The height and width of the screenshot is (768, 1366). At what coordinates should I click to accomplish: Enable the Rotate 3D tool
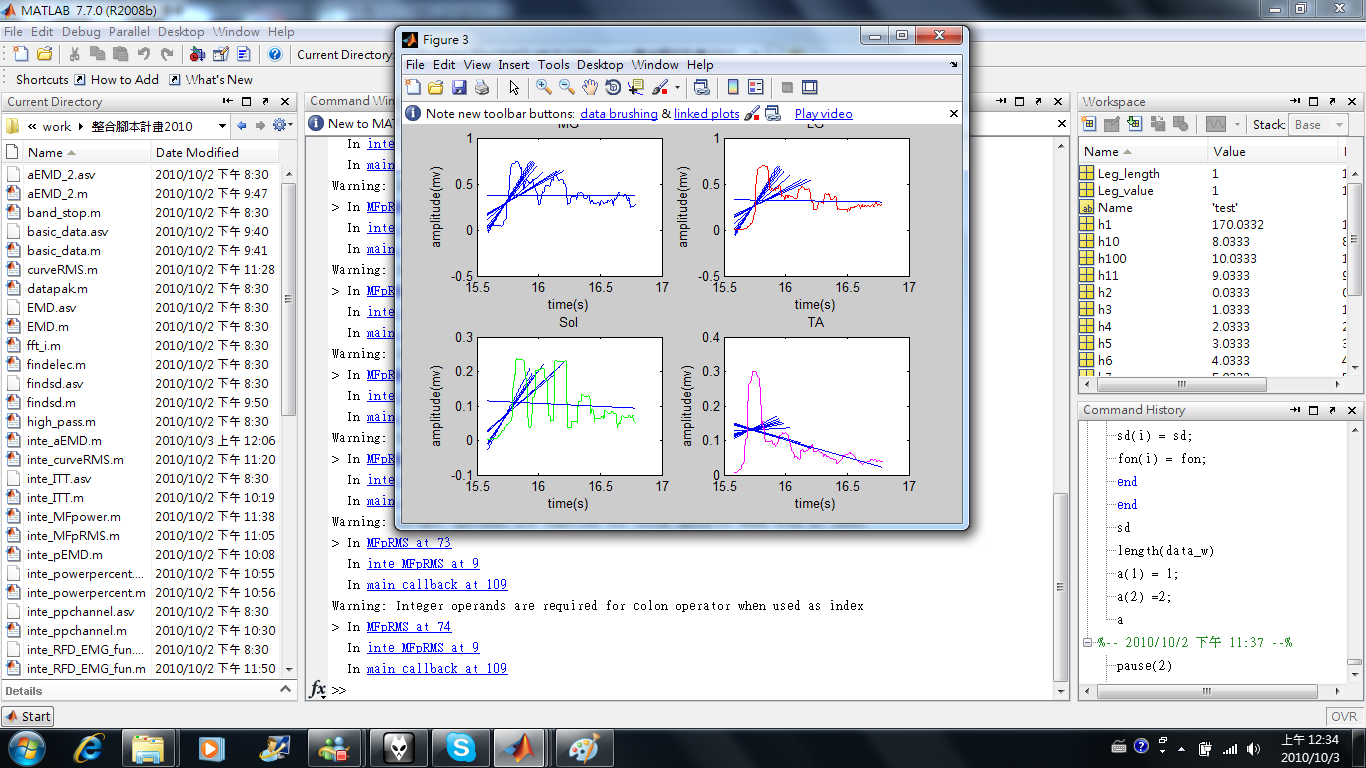[x=612, y=87]
